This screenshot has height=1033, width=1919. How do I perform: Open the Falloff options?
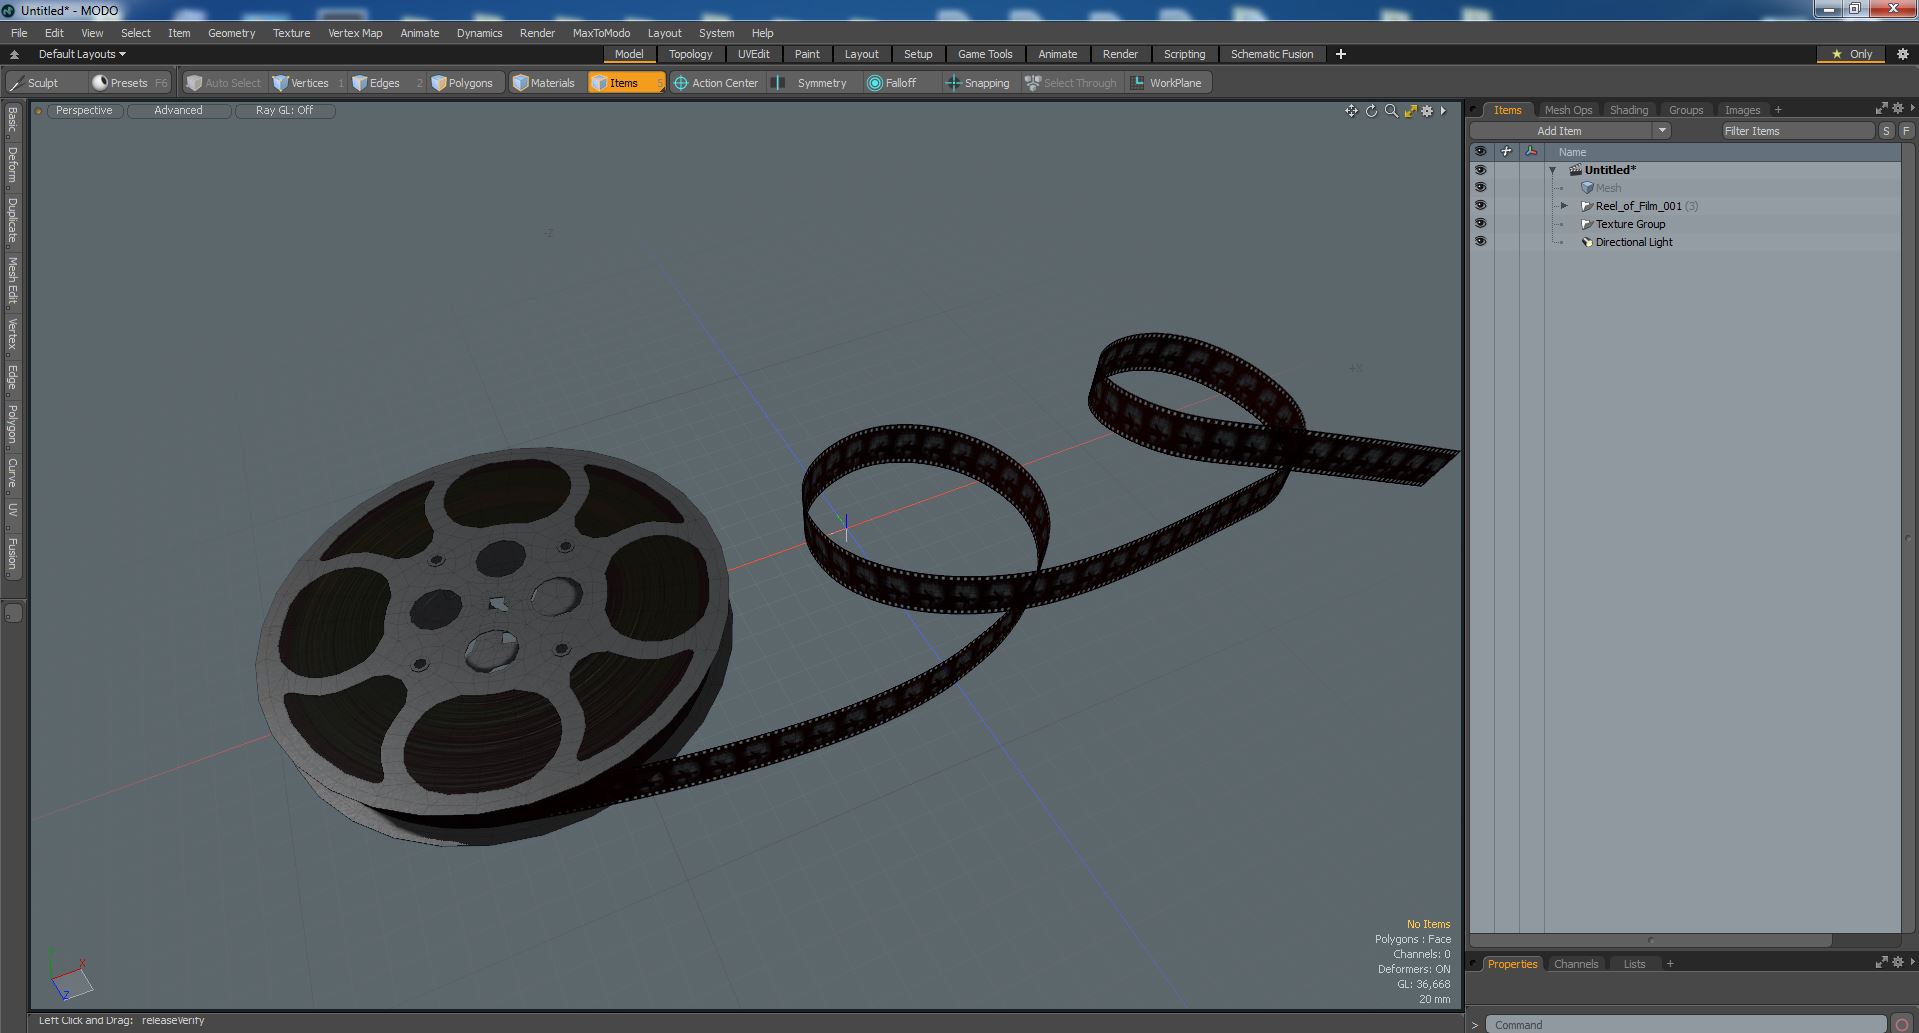[900, 83]
